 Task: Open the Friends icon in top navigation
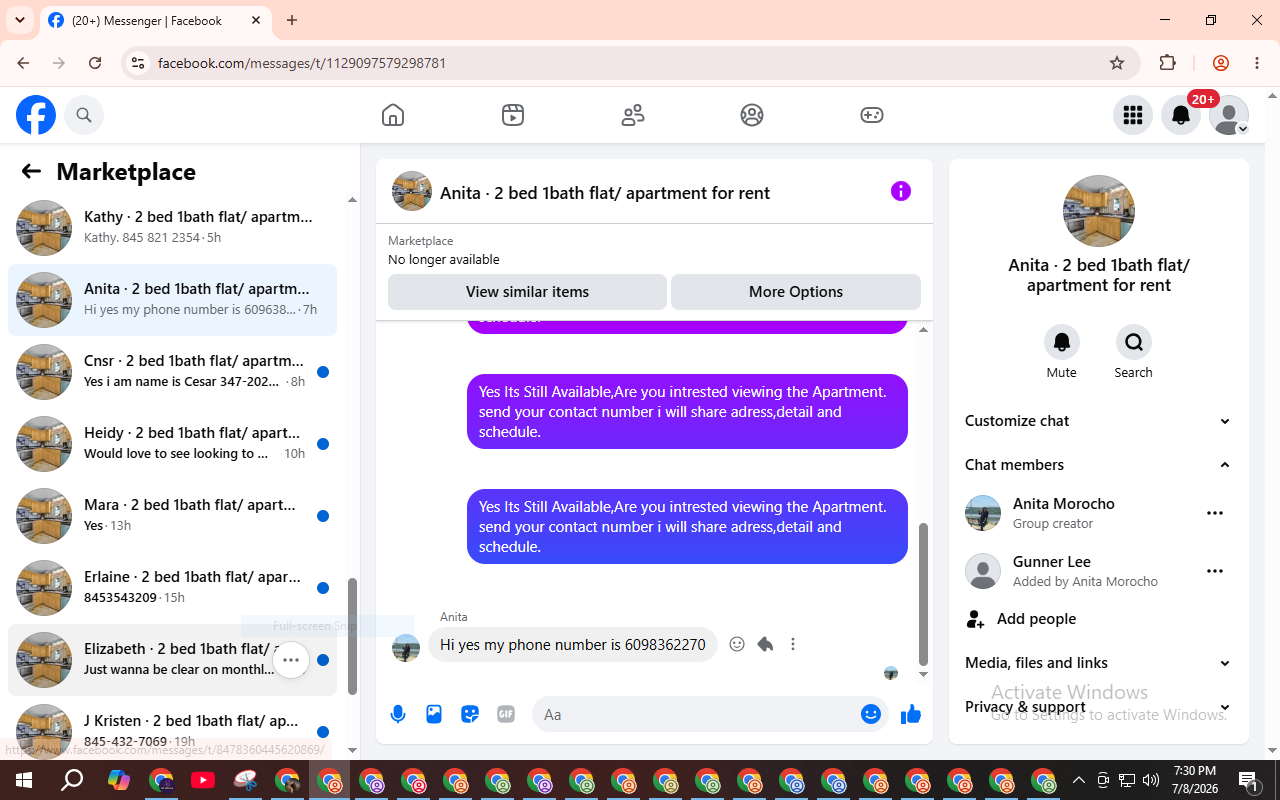point(633,115)
